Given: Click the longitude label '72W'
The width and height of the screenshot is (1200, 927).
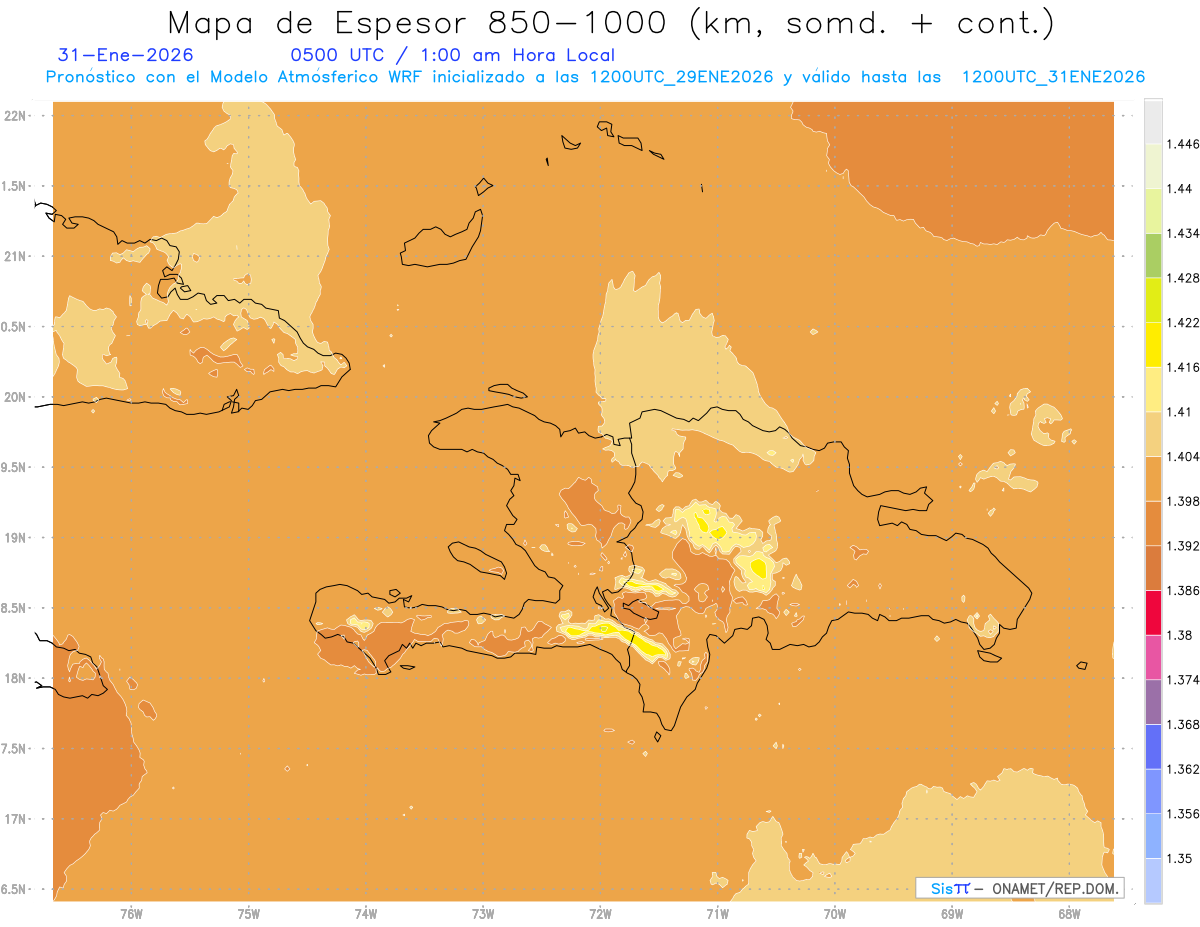Looking at the screenshot, I should pyautogui.click(x=600, y=915).
